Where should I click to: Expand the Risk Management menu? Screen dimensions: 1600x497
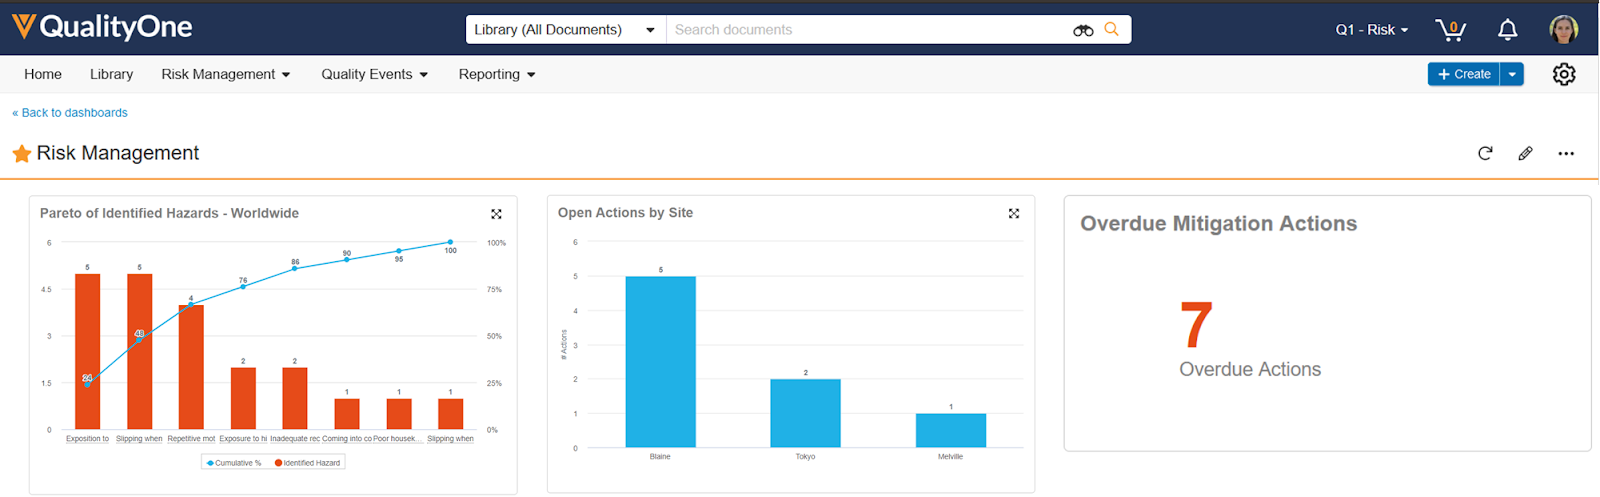226,74
